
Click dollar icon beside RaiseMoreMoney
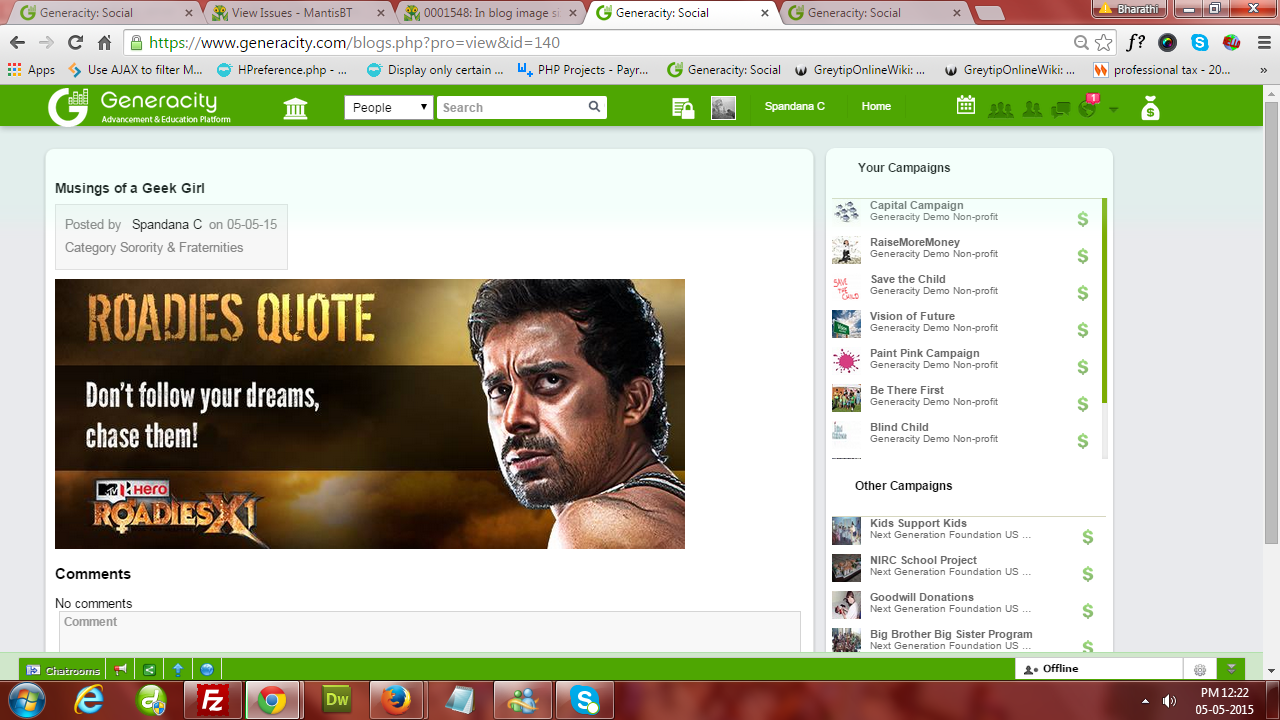pyautogui.click(x=1083, y=256)
